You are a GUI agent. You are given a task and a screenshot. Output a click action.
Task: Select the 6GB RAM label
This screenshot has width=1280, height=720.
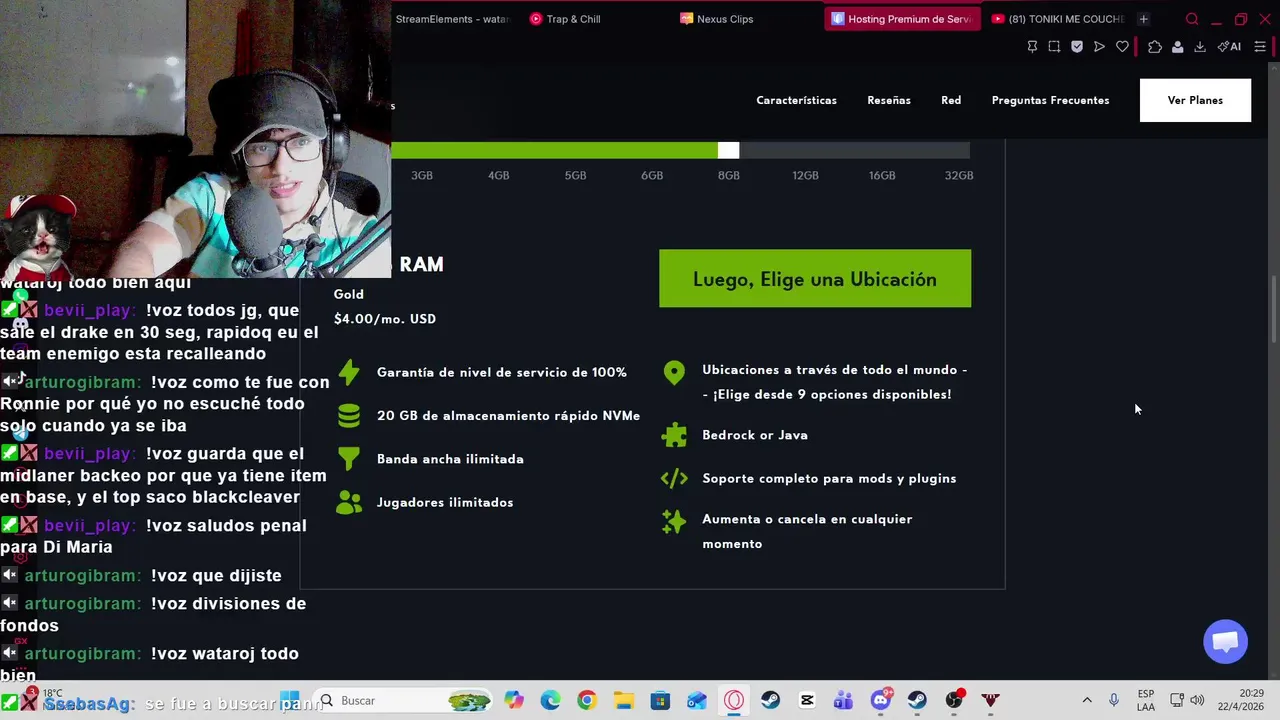(x=652, y=175)
